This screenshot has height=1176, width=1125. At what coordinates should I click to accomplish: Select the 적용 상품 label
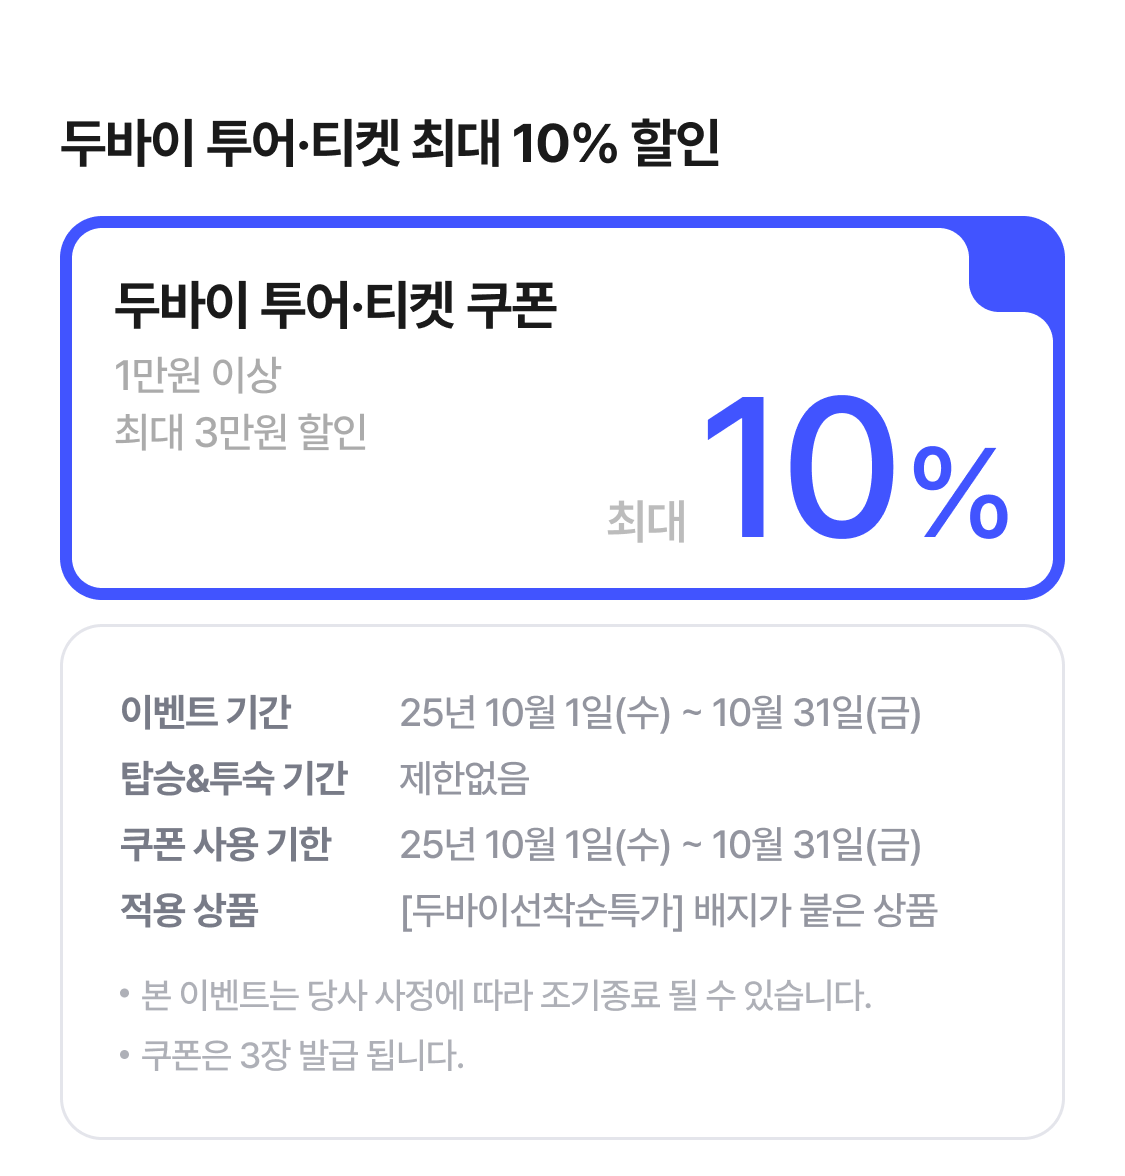pyautogui.click(x=189, y=910)
